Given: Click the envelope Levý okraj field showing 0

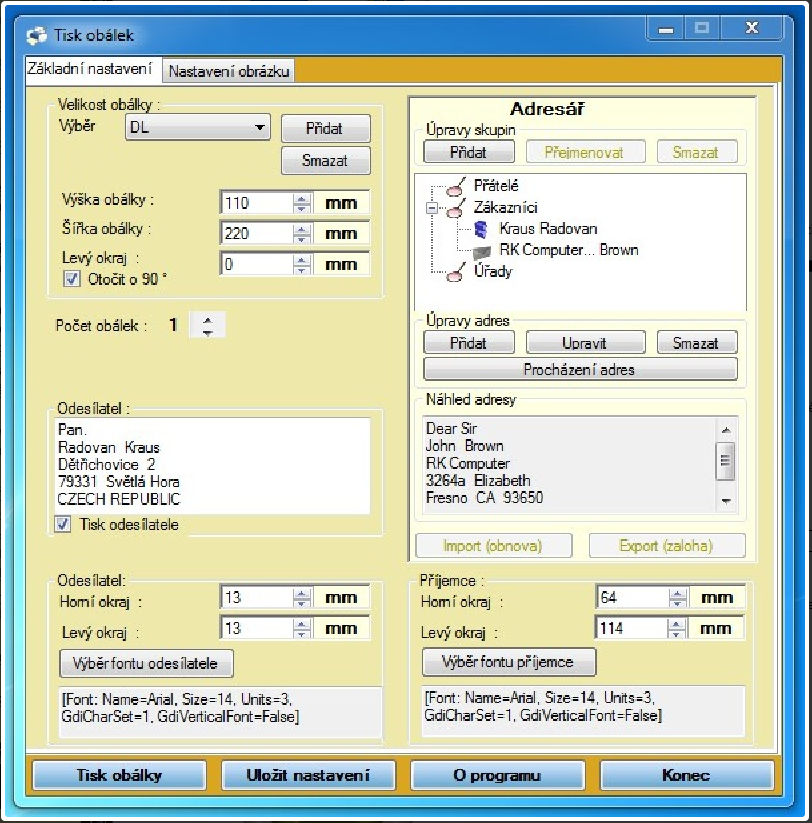Looking at the screenshot, I should 257,264.
